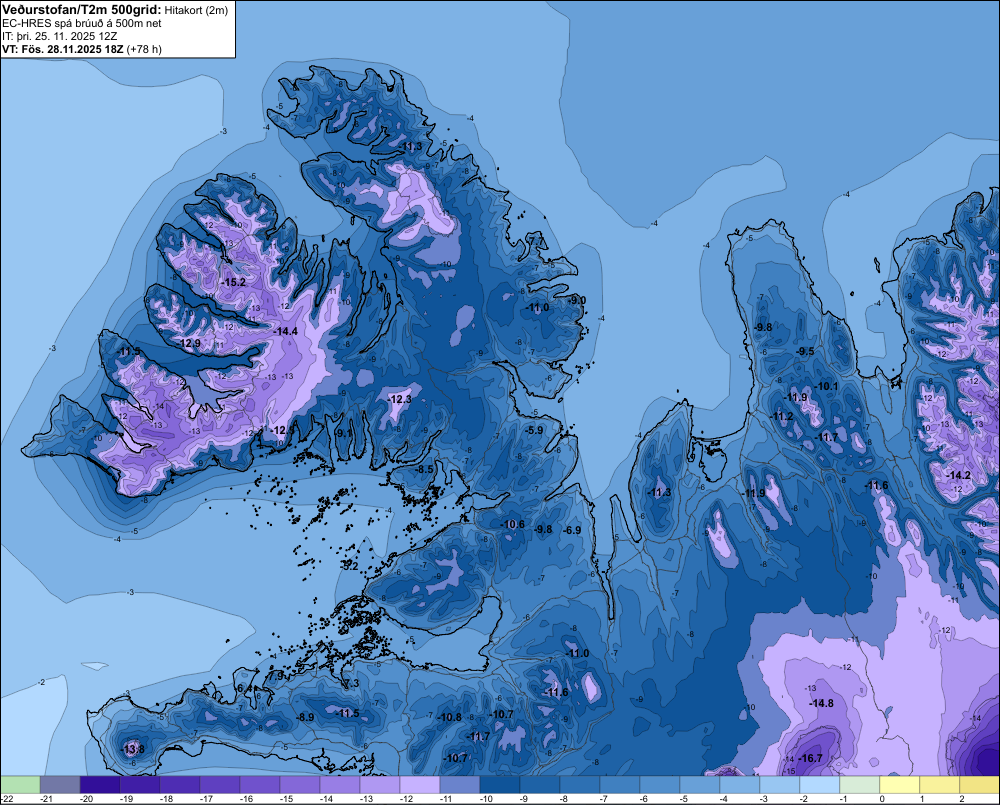Click the -8.9 temperature label on the map
Viewport: 1000px width, 805px height.
(x=305, y=717)
